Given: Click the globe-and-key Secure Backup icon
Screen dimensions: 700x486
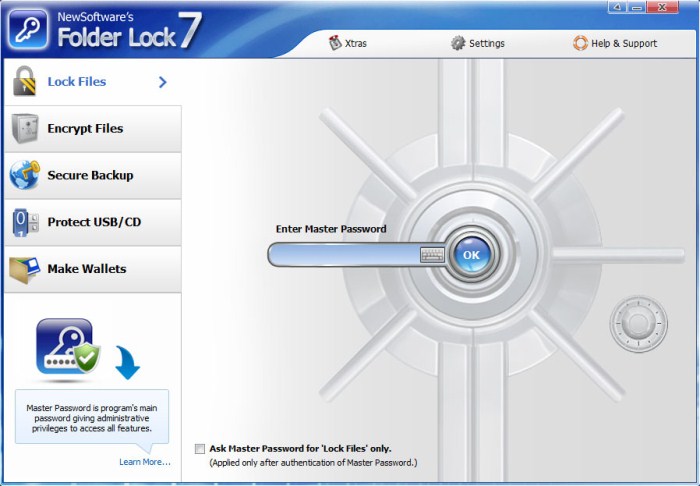Looking at the screenshot, I should point(25,174).
